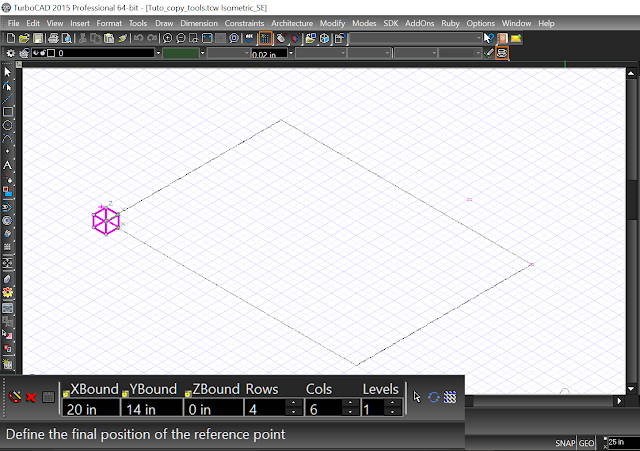Image resolution: width=640 pixels, height=451 pixels.
Task: Click the finish tool icon left of red X
Action: point(15,397)
